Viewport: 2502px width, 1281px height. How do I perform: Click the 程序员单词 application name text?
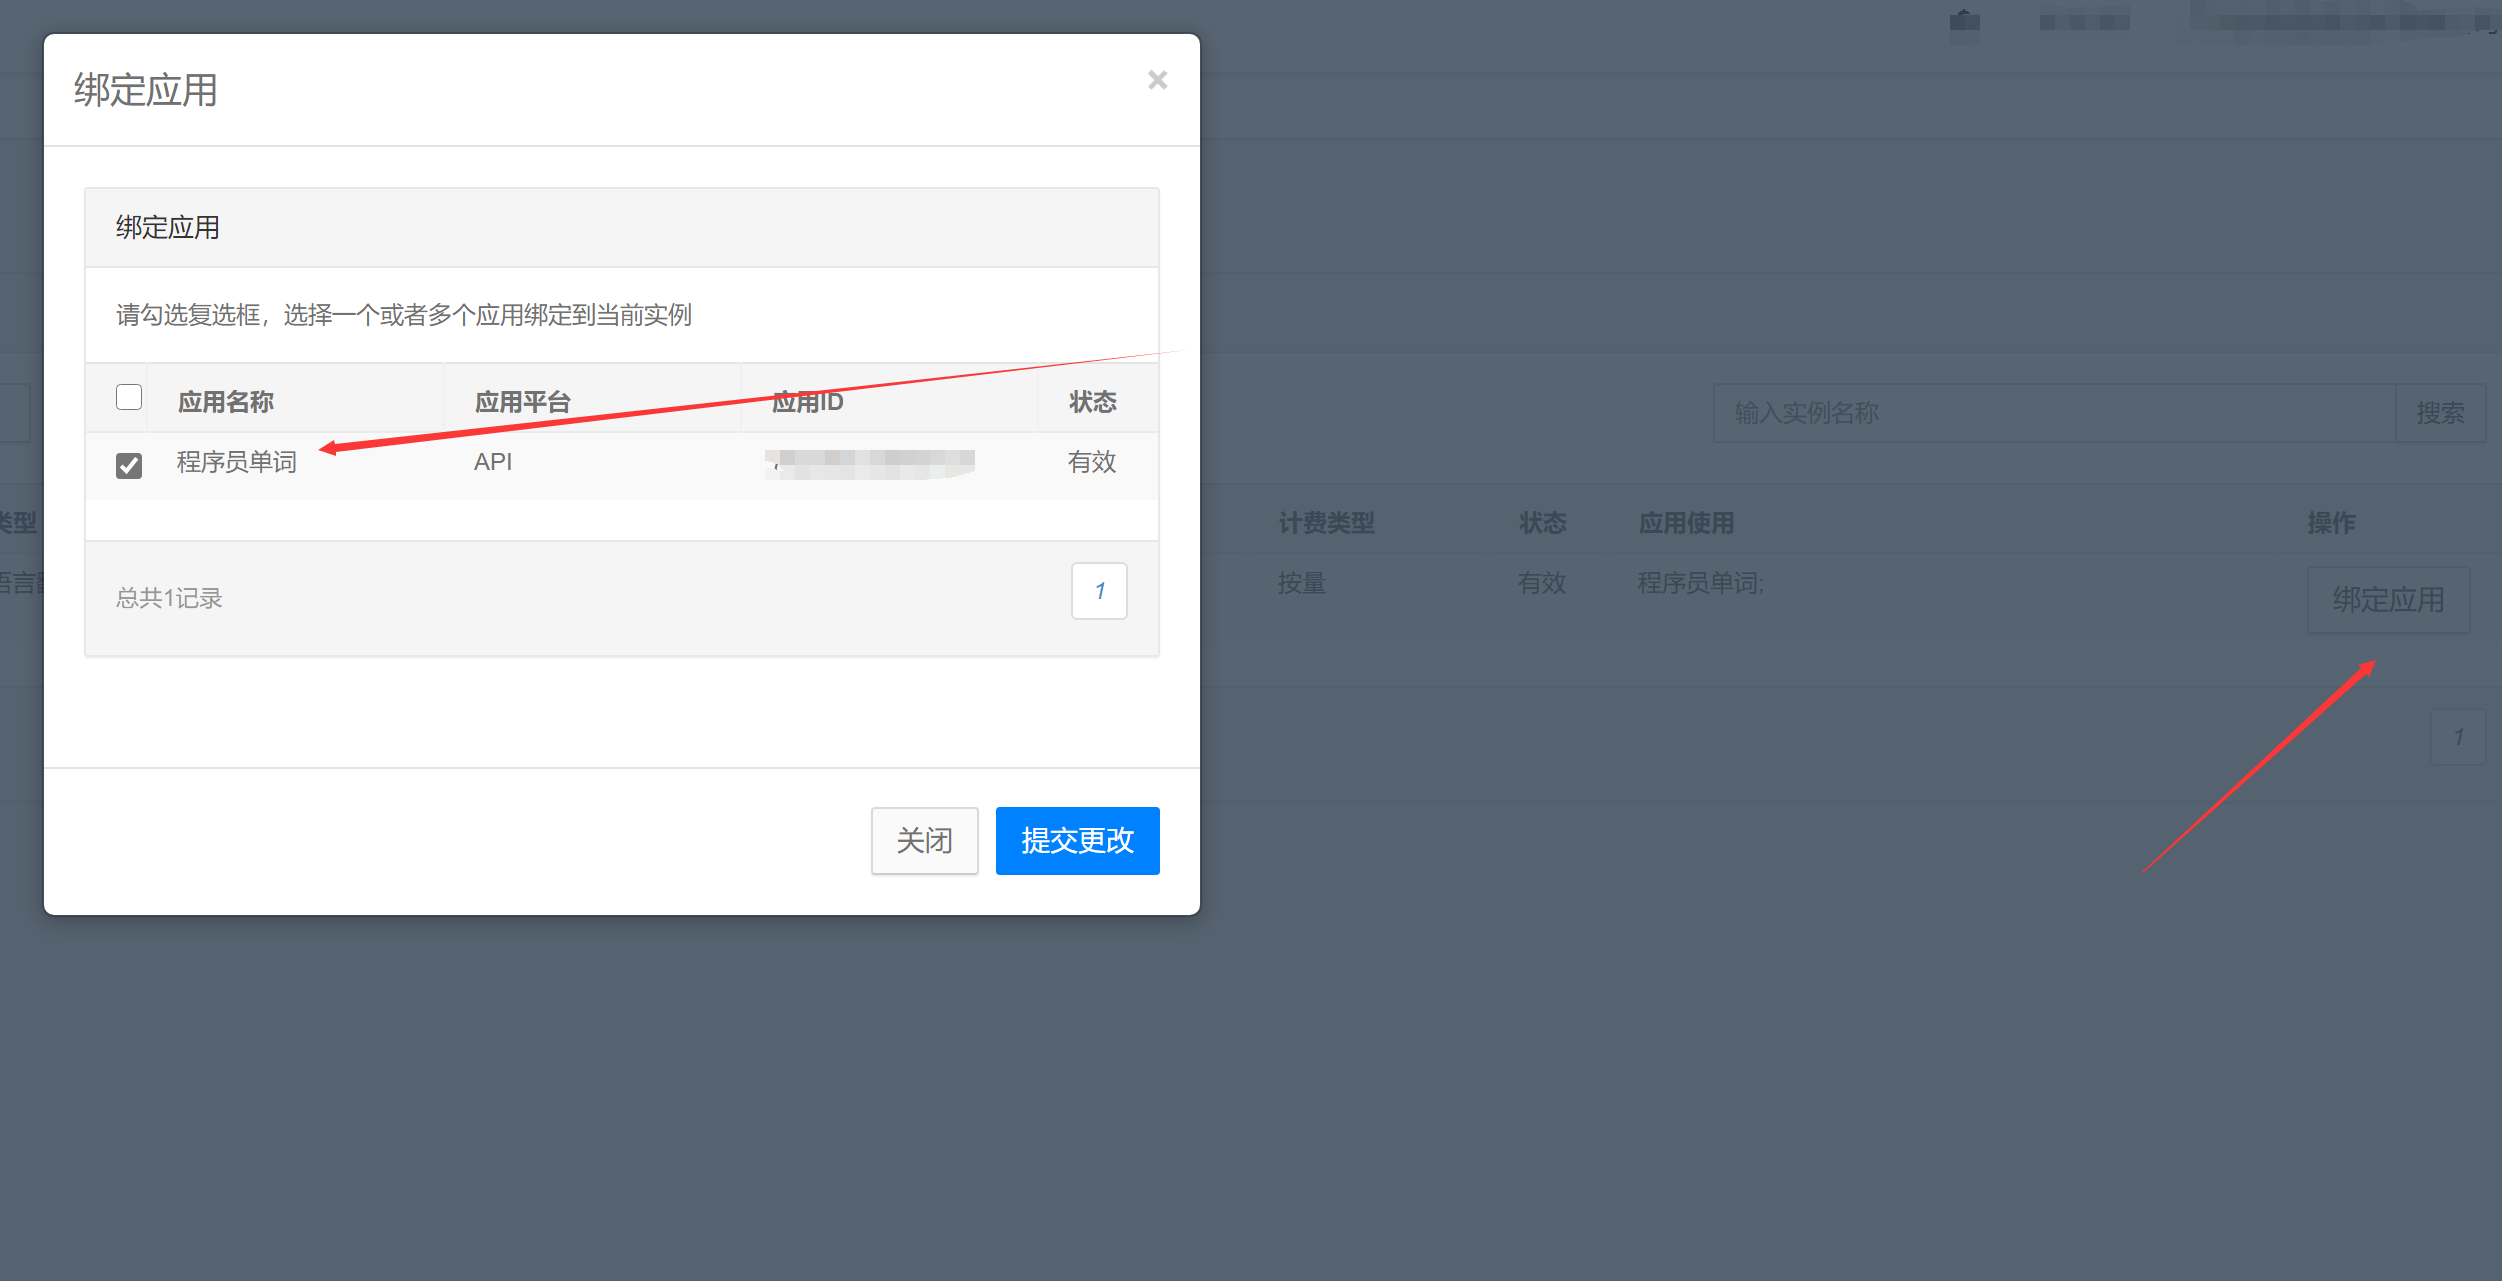[238, 462]
